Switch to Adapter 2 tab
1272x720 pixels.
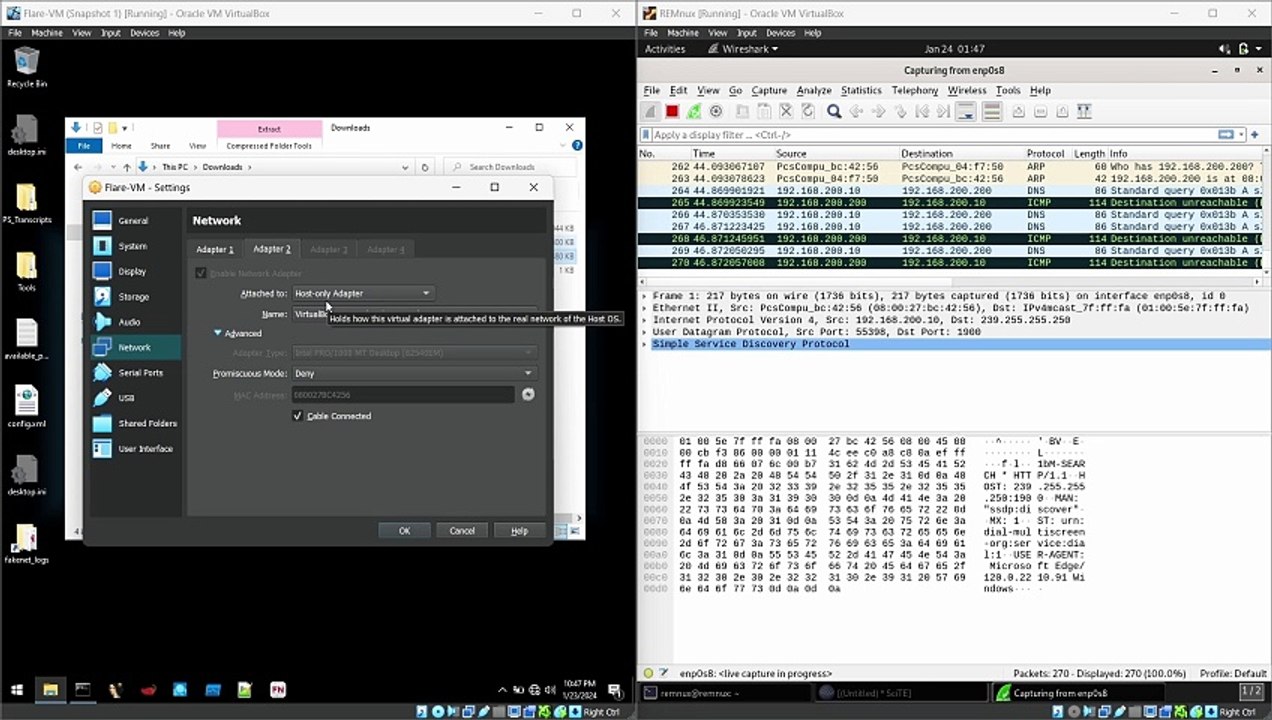point(272,249)
